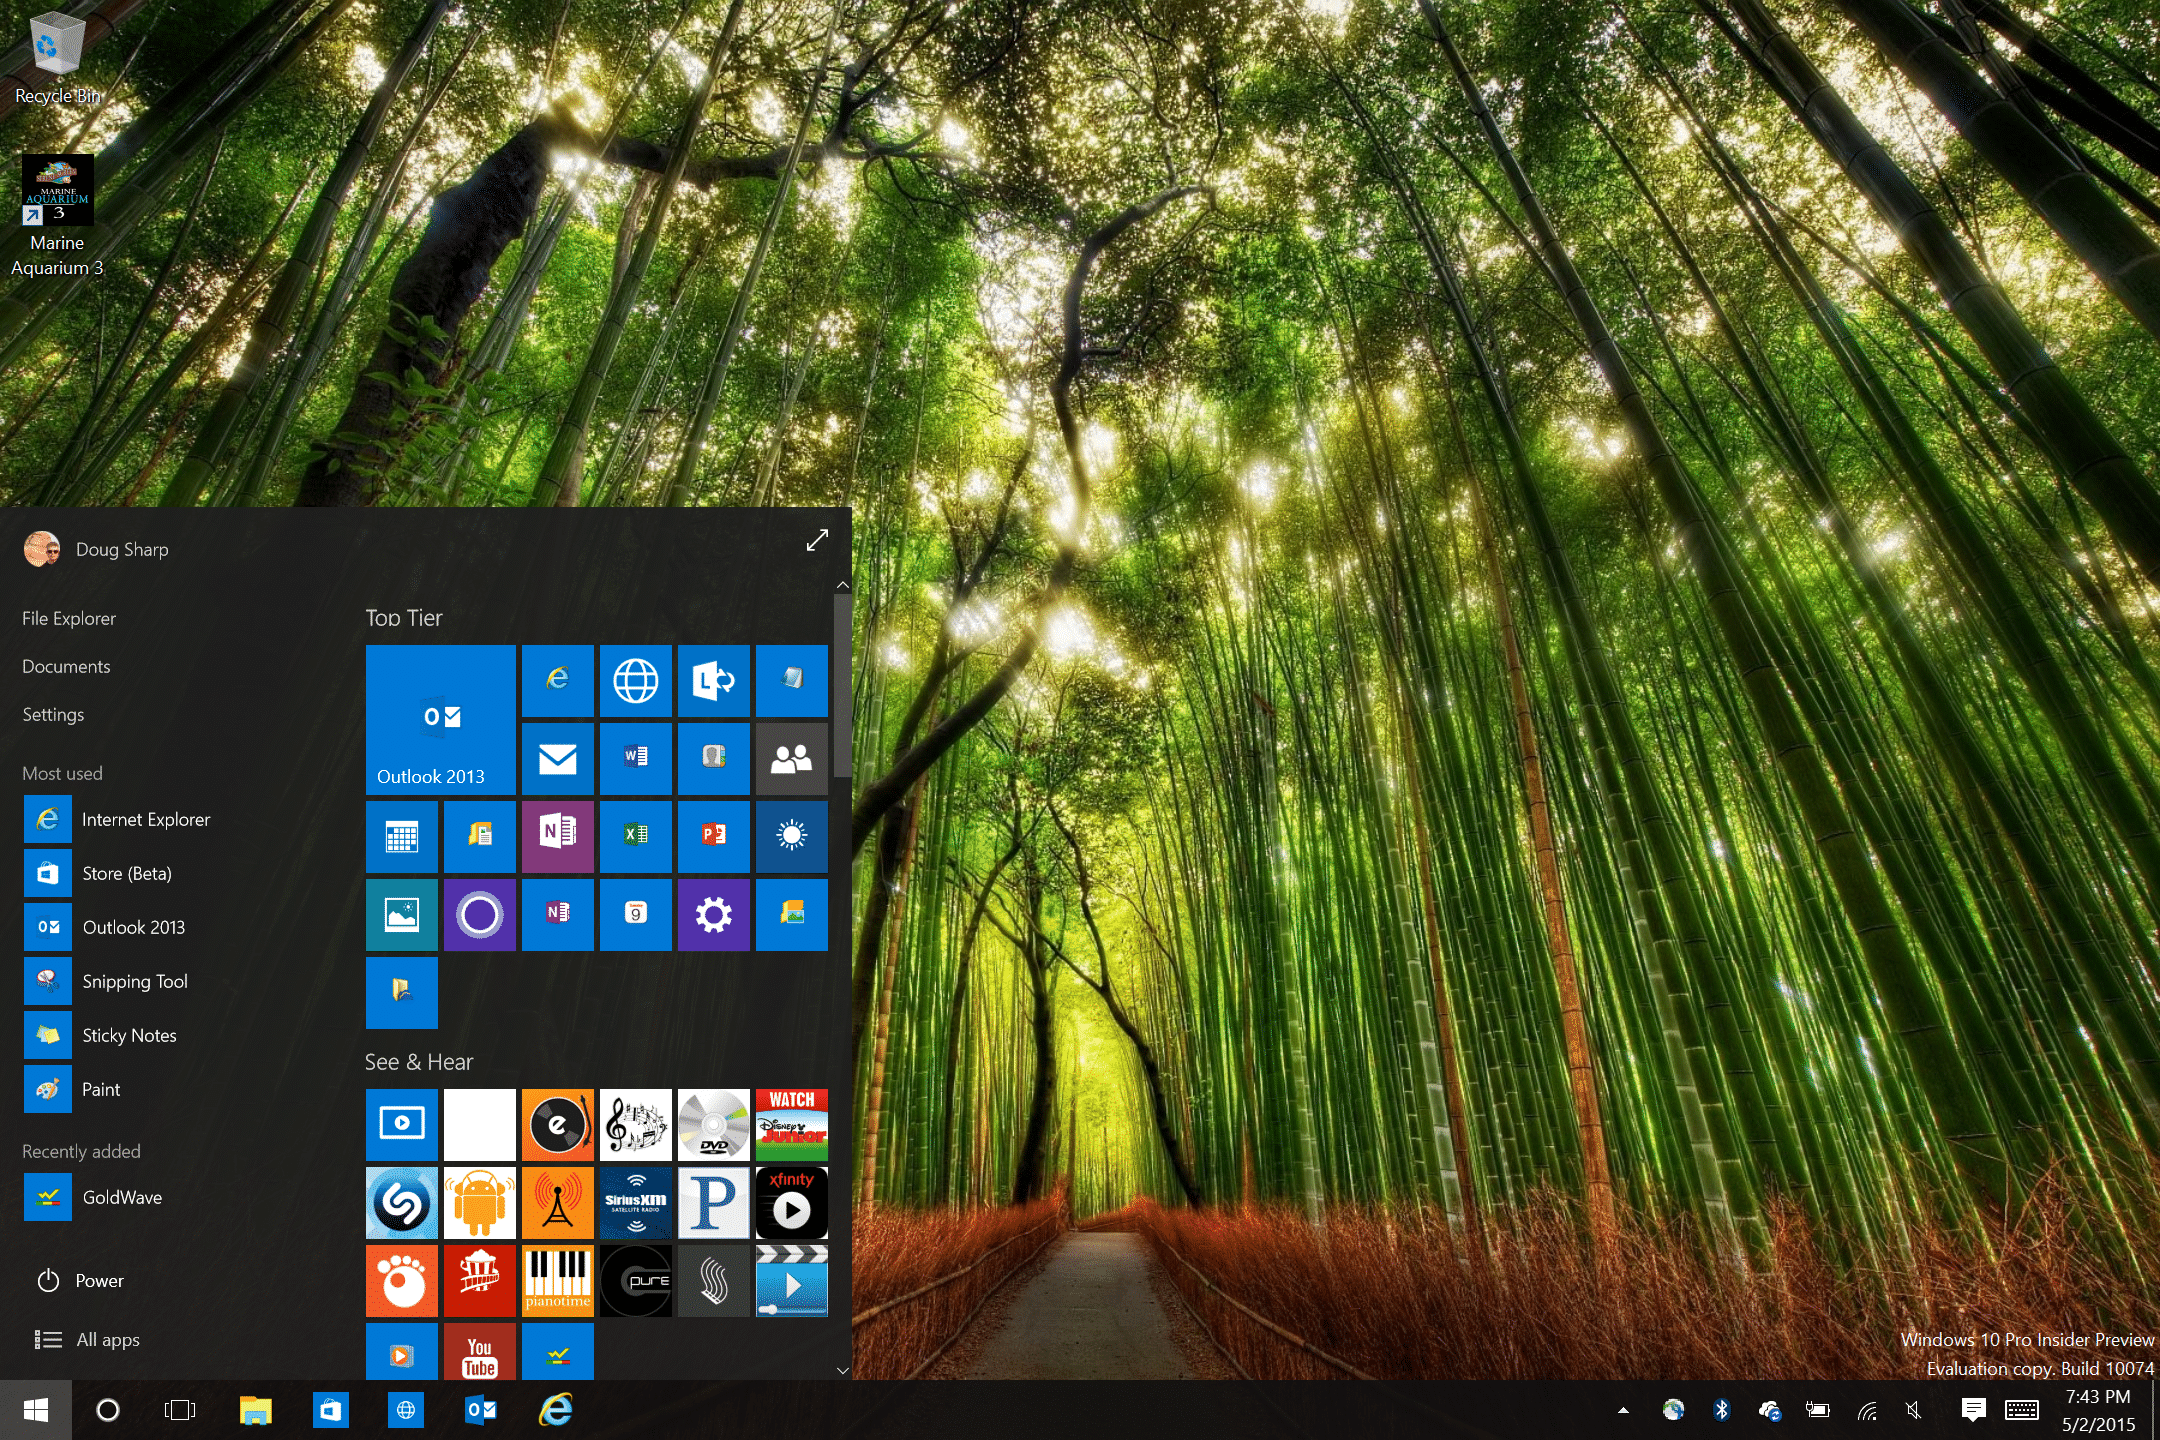
Task: Open the Power options menu
Action: coord(80,1281)
